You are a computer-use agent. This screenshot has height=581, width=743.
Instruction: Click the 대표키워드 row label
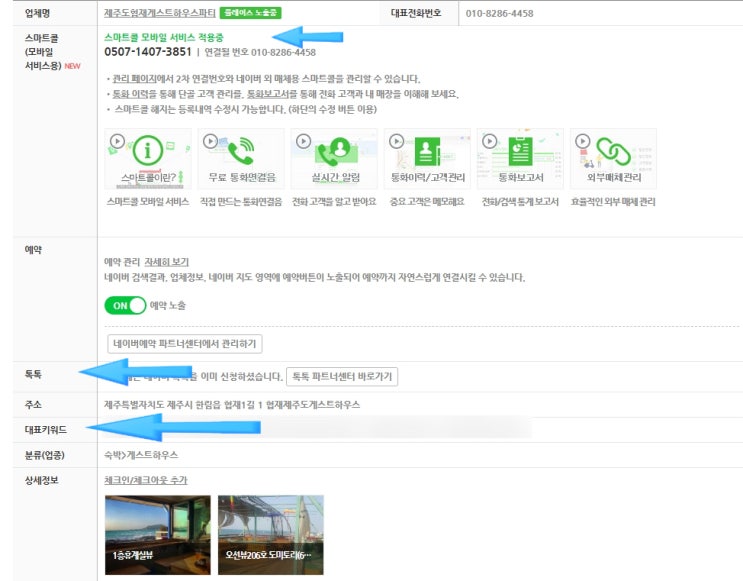coord(45,430)
